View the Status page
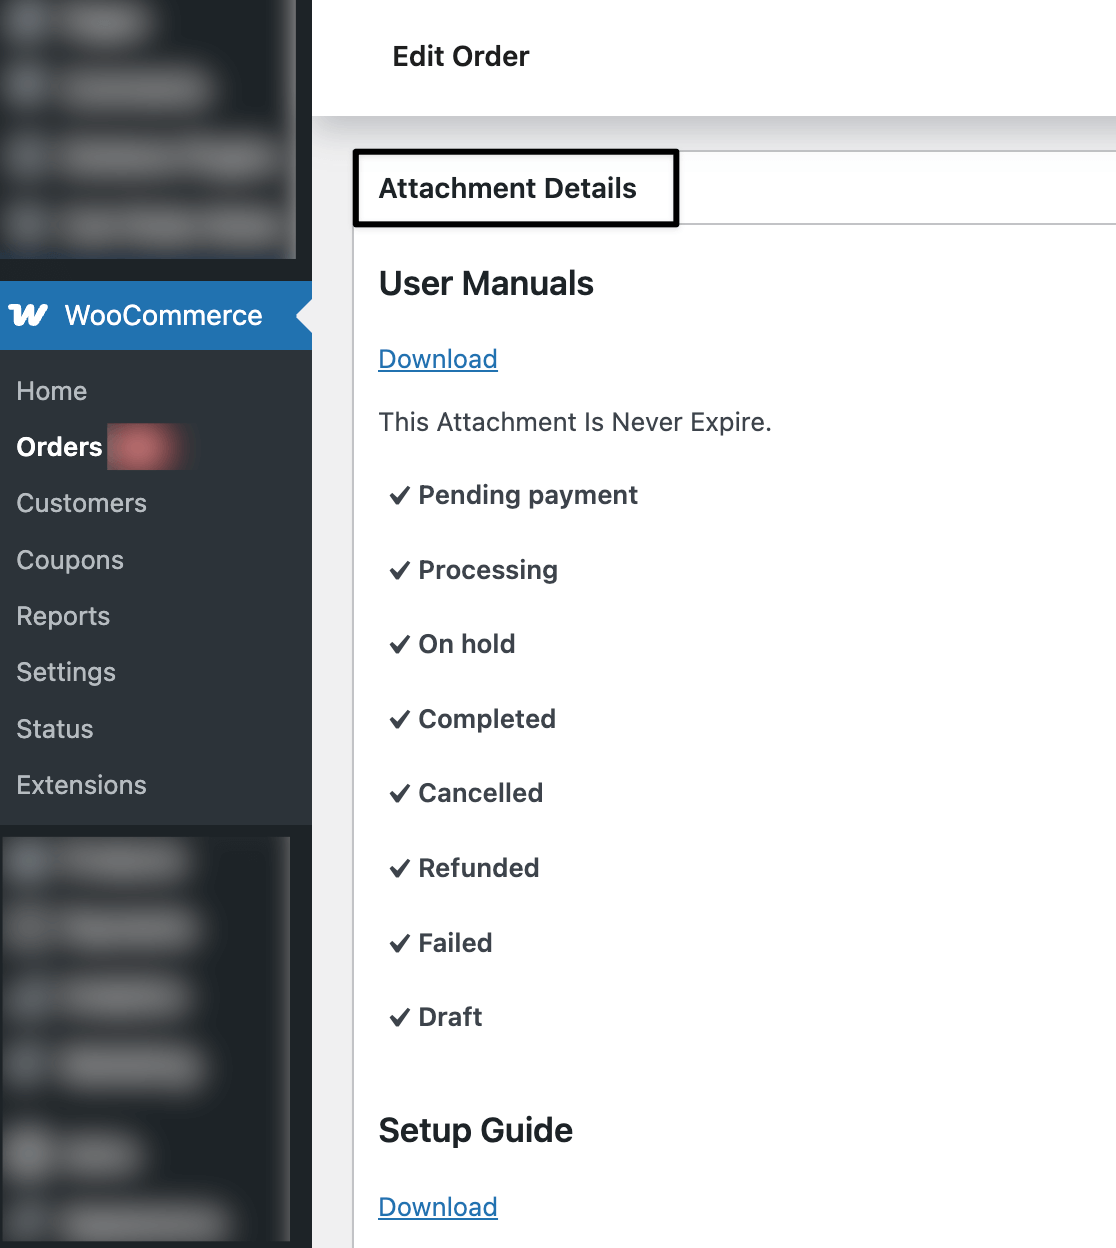 54,729
